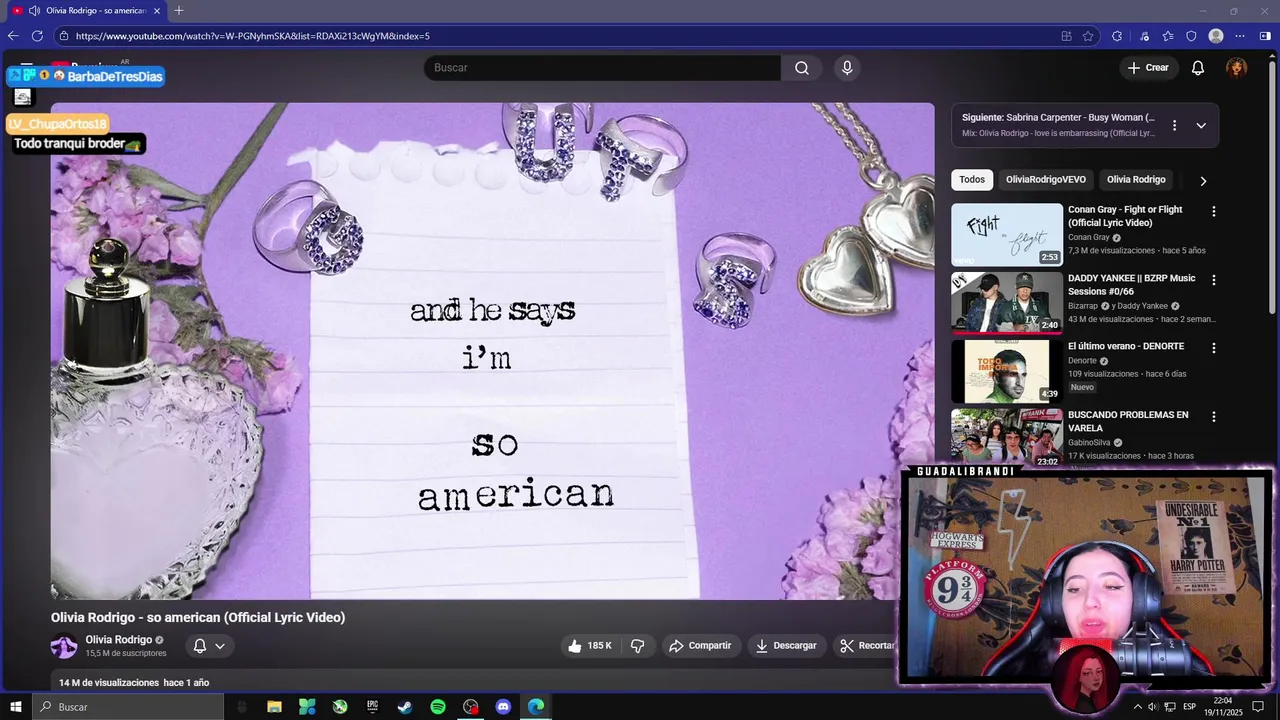1280x720 pixels.
Task: Click the browser address bar URL
Action: [252, 36]
